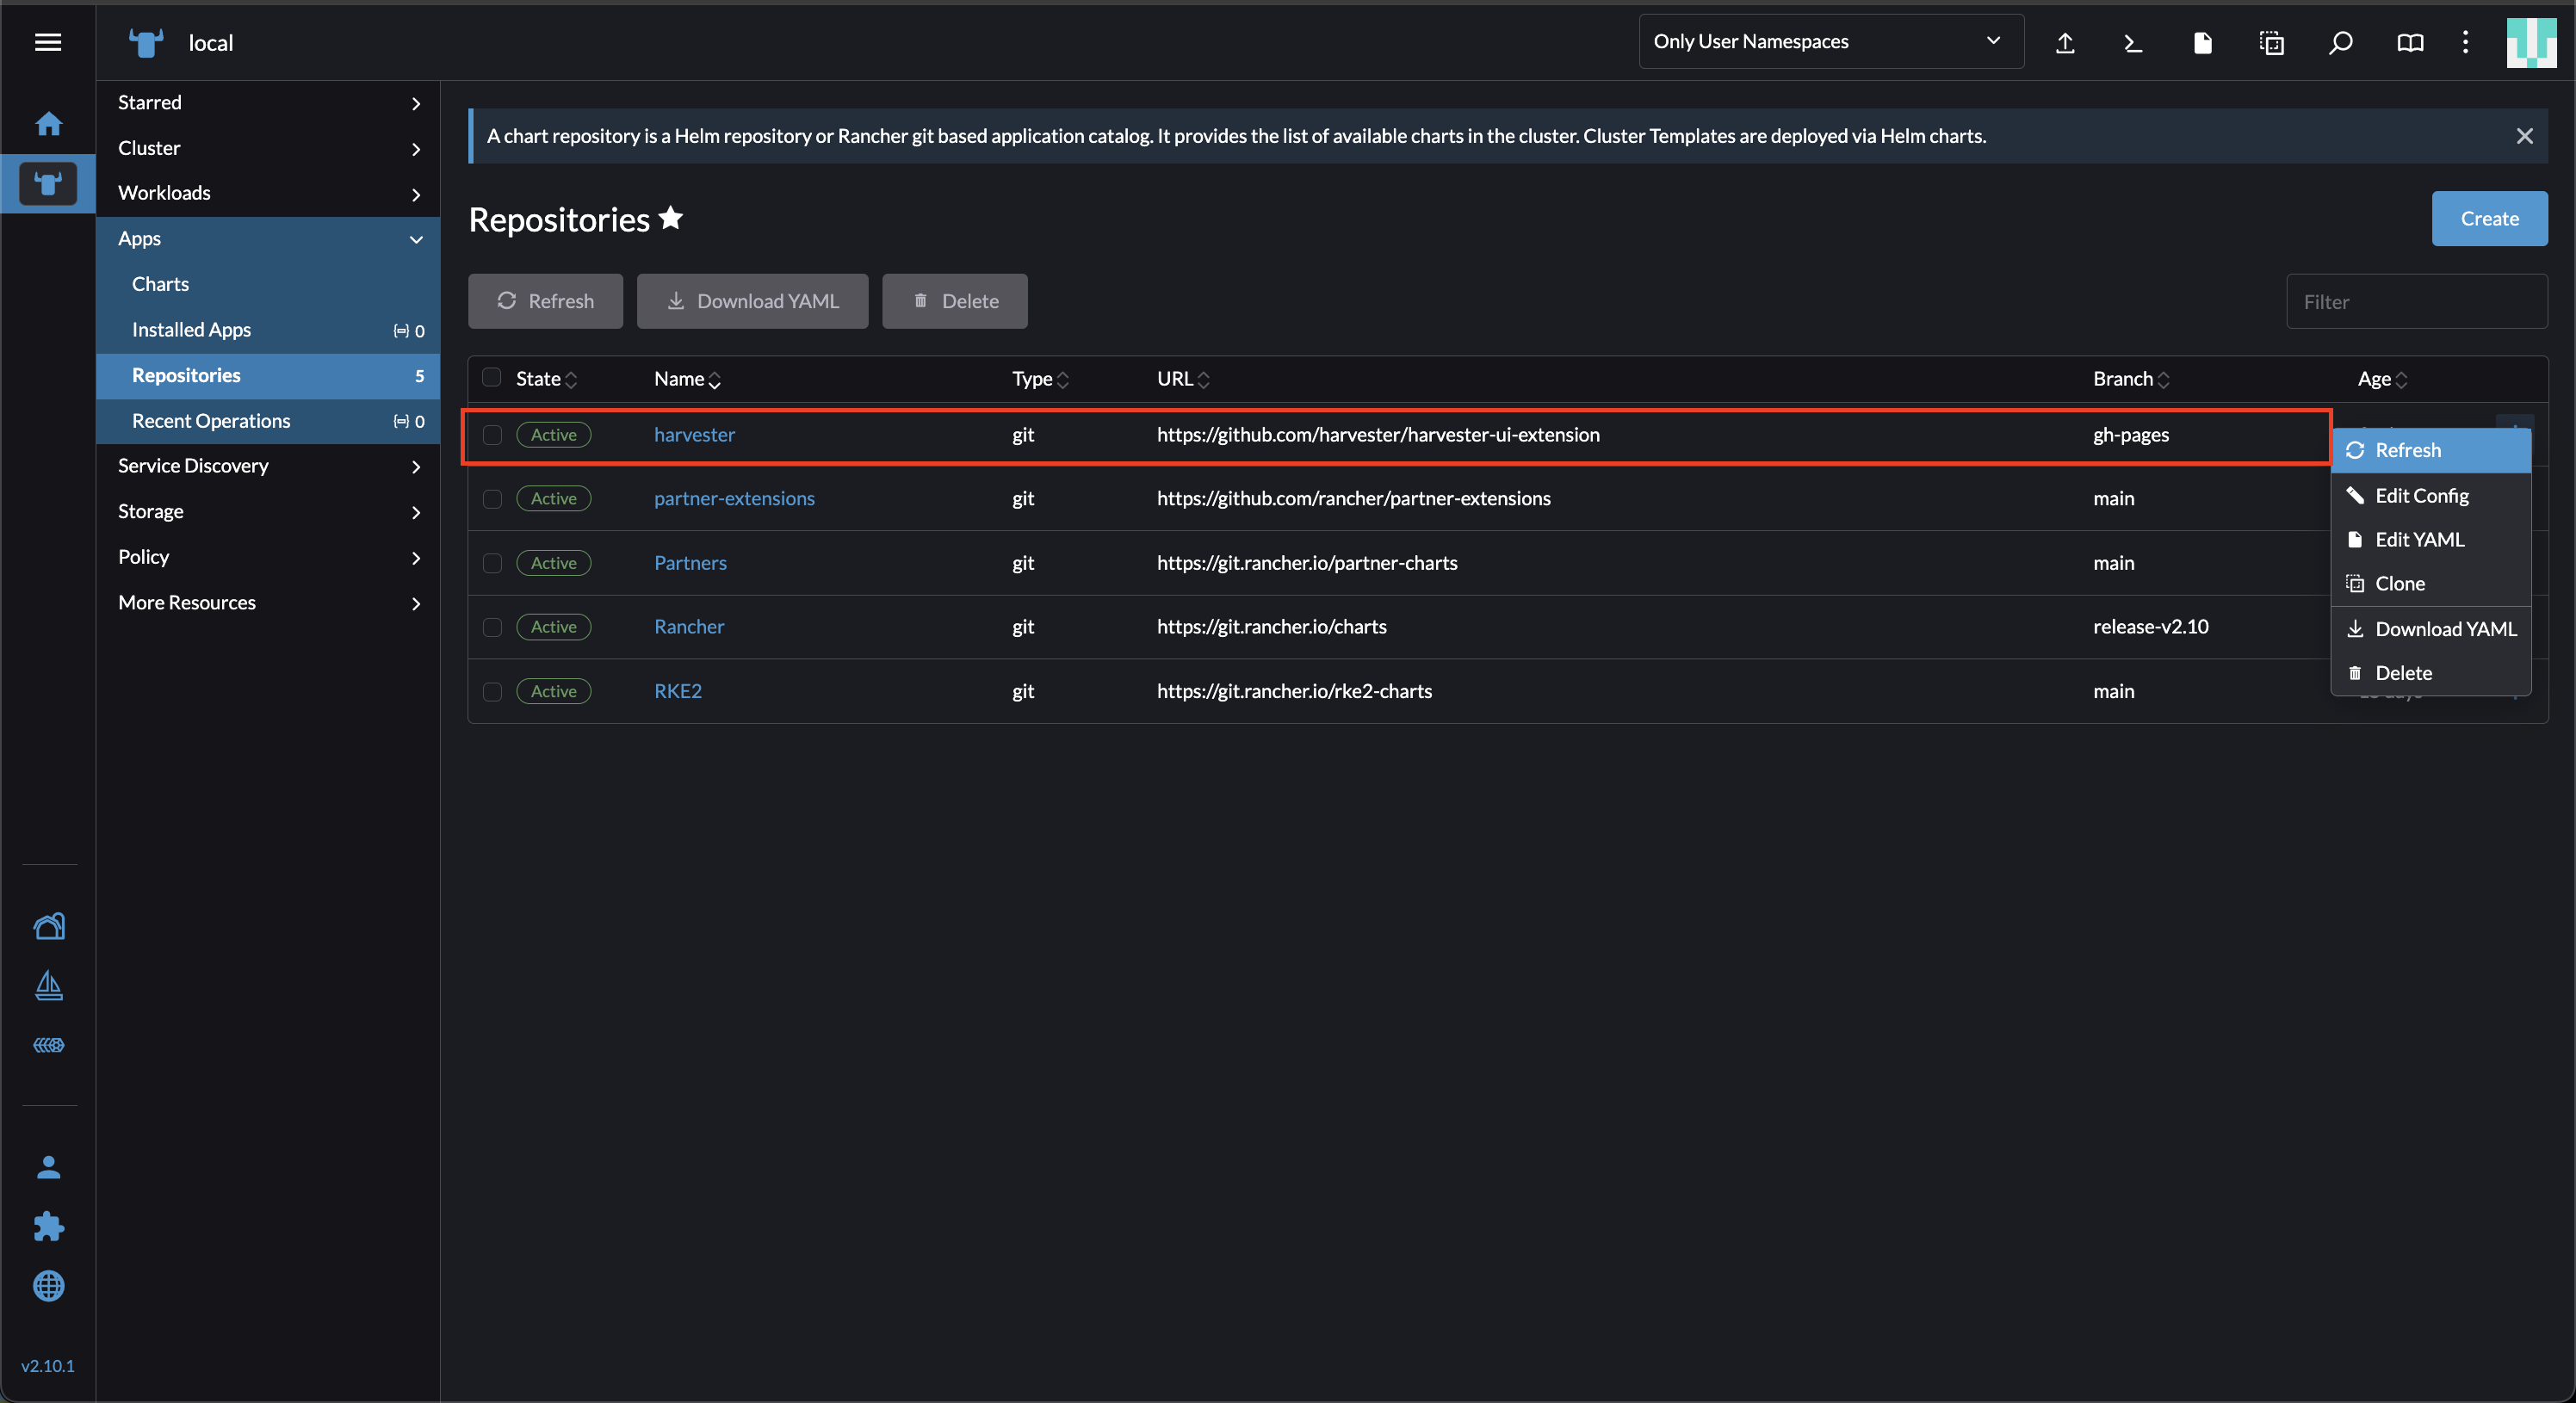Screen dimensions: 2576x1403
Task: Switch to Installed Apps in the sidebar
Action: click(x=192, y=328)
